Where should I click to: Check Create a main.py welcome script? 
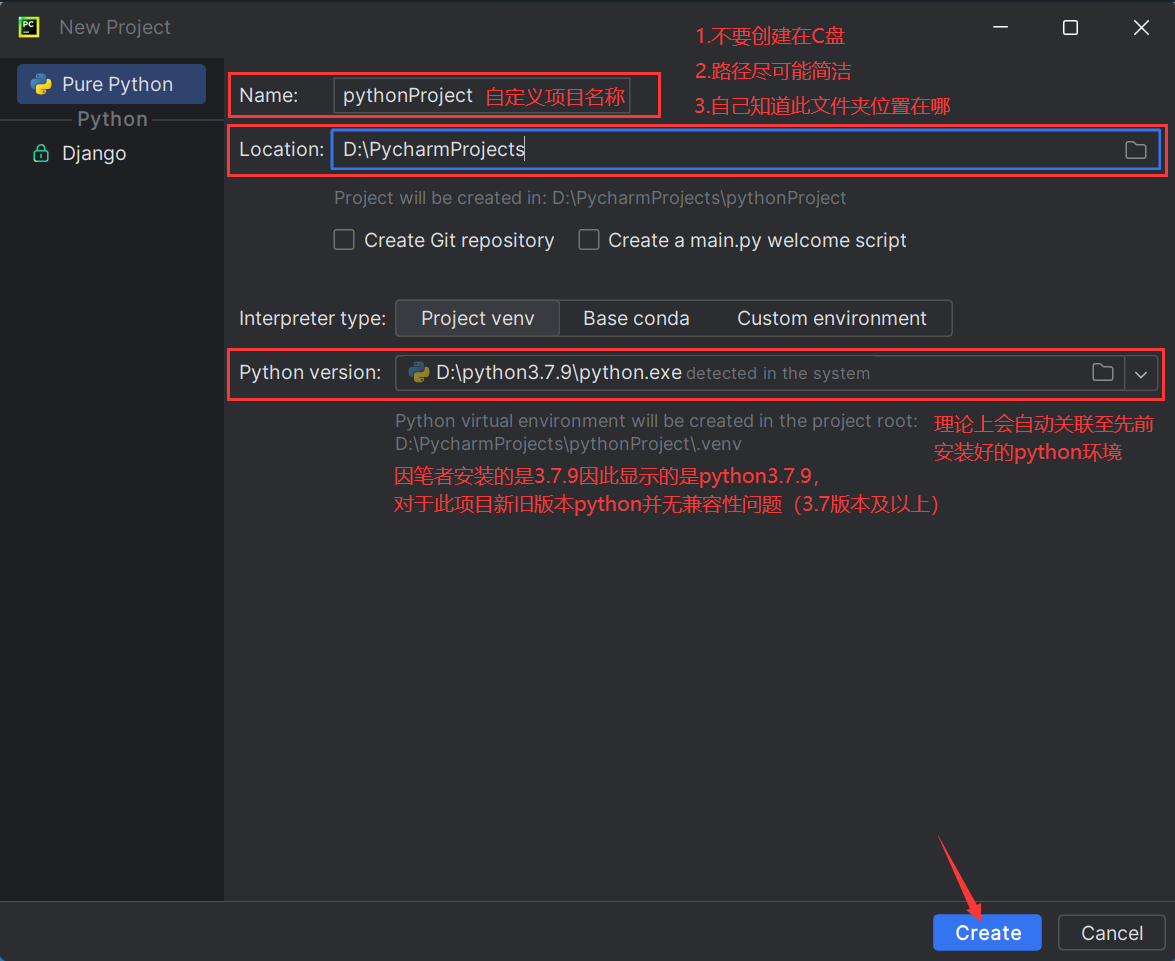(589, 240)
